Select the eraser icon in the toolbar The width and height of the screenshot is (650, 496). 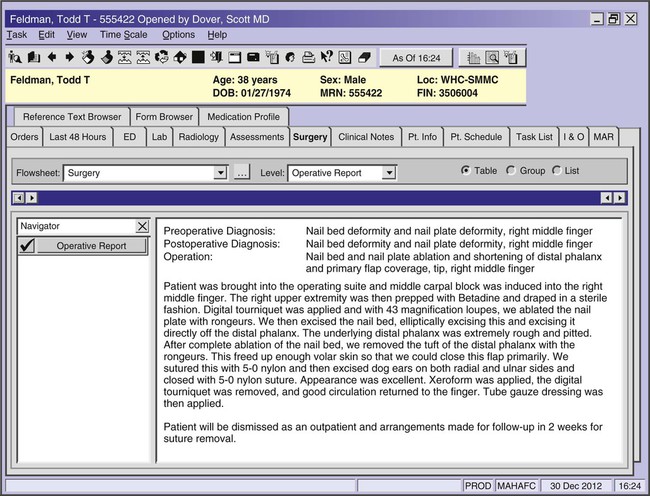[364, 57]
